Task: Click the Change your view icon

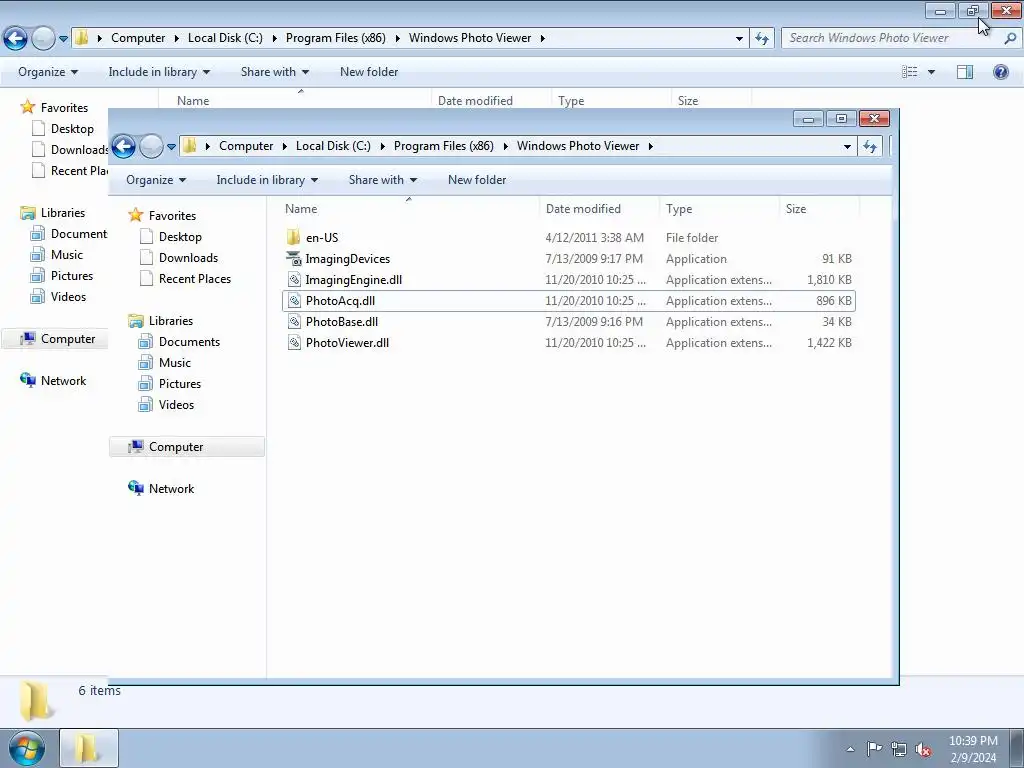Action: (910, 72)
